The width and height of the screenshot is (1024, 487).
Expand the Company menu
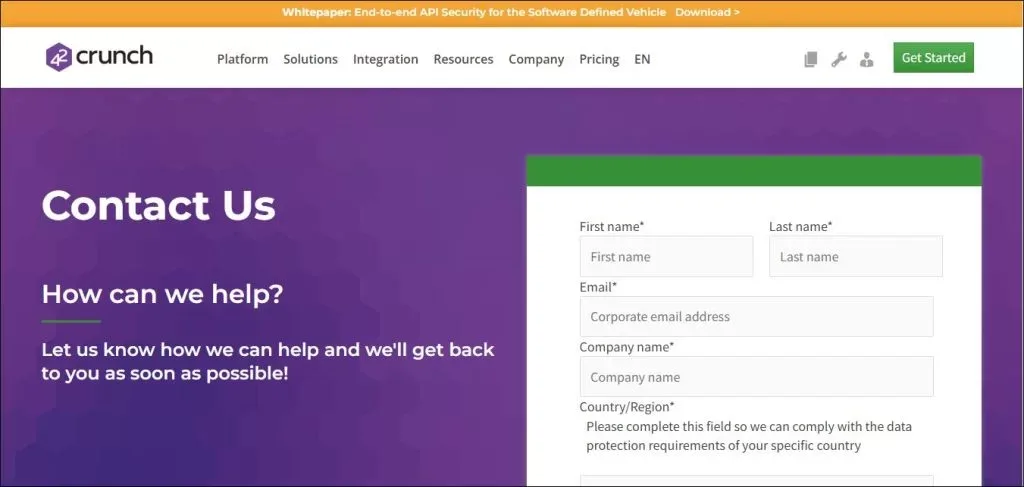click(536, 59)
